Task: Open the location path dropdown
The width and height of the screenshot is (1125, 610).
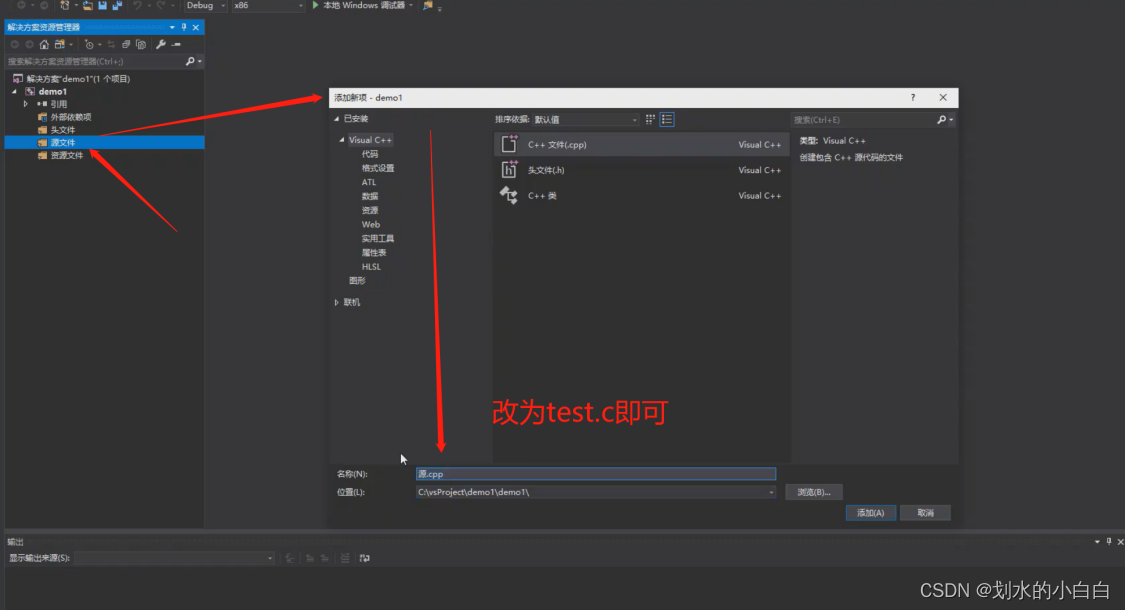Action: [x=771, y=492]
